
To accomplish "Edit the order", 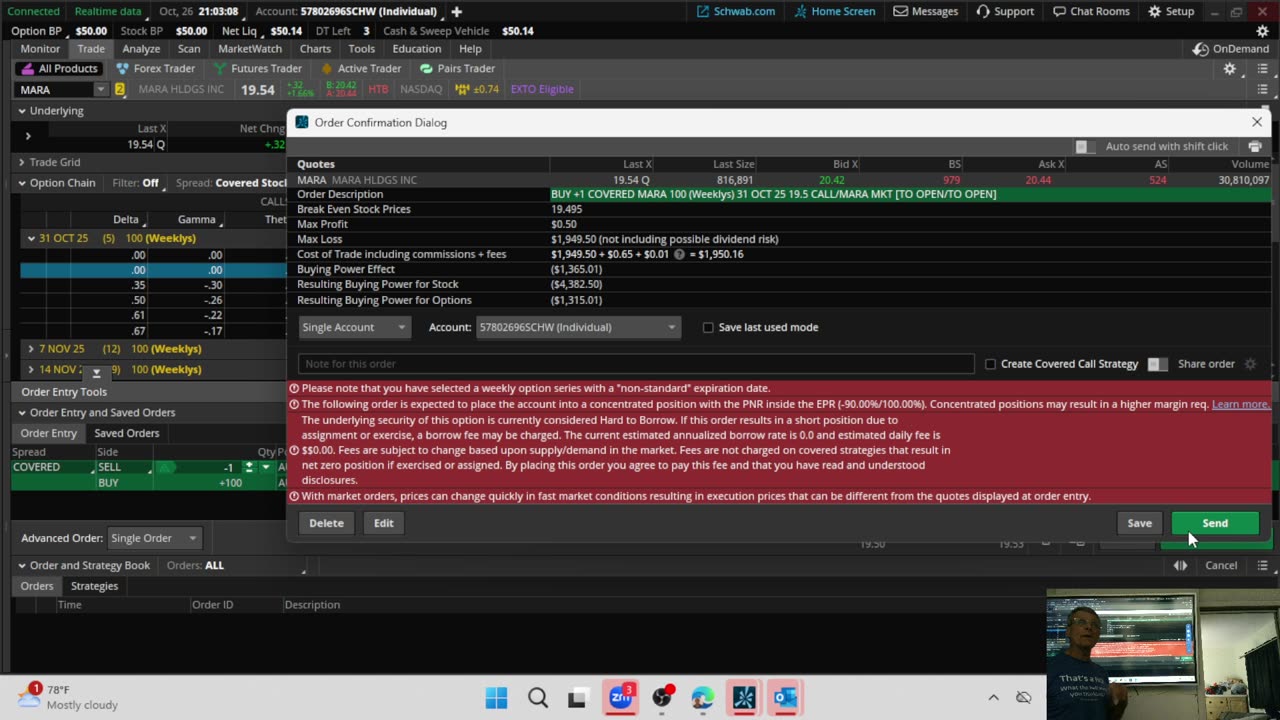I will pyautogui.click(x=384, y=523).
